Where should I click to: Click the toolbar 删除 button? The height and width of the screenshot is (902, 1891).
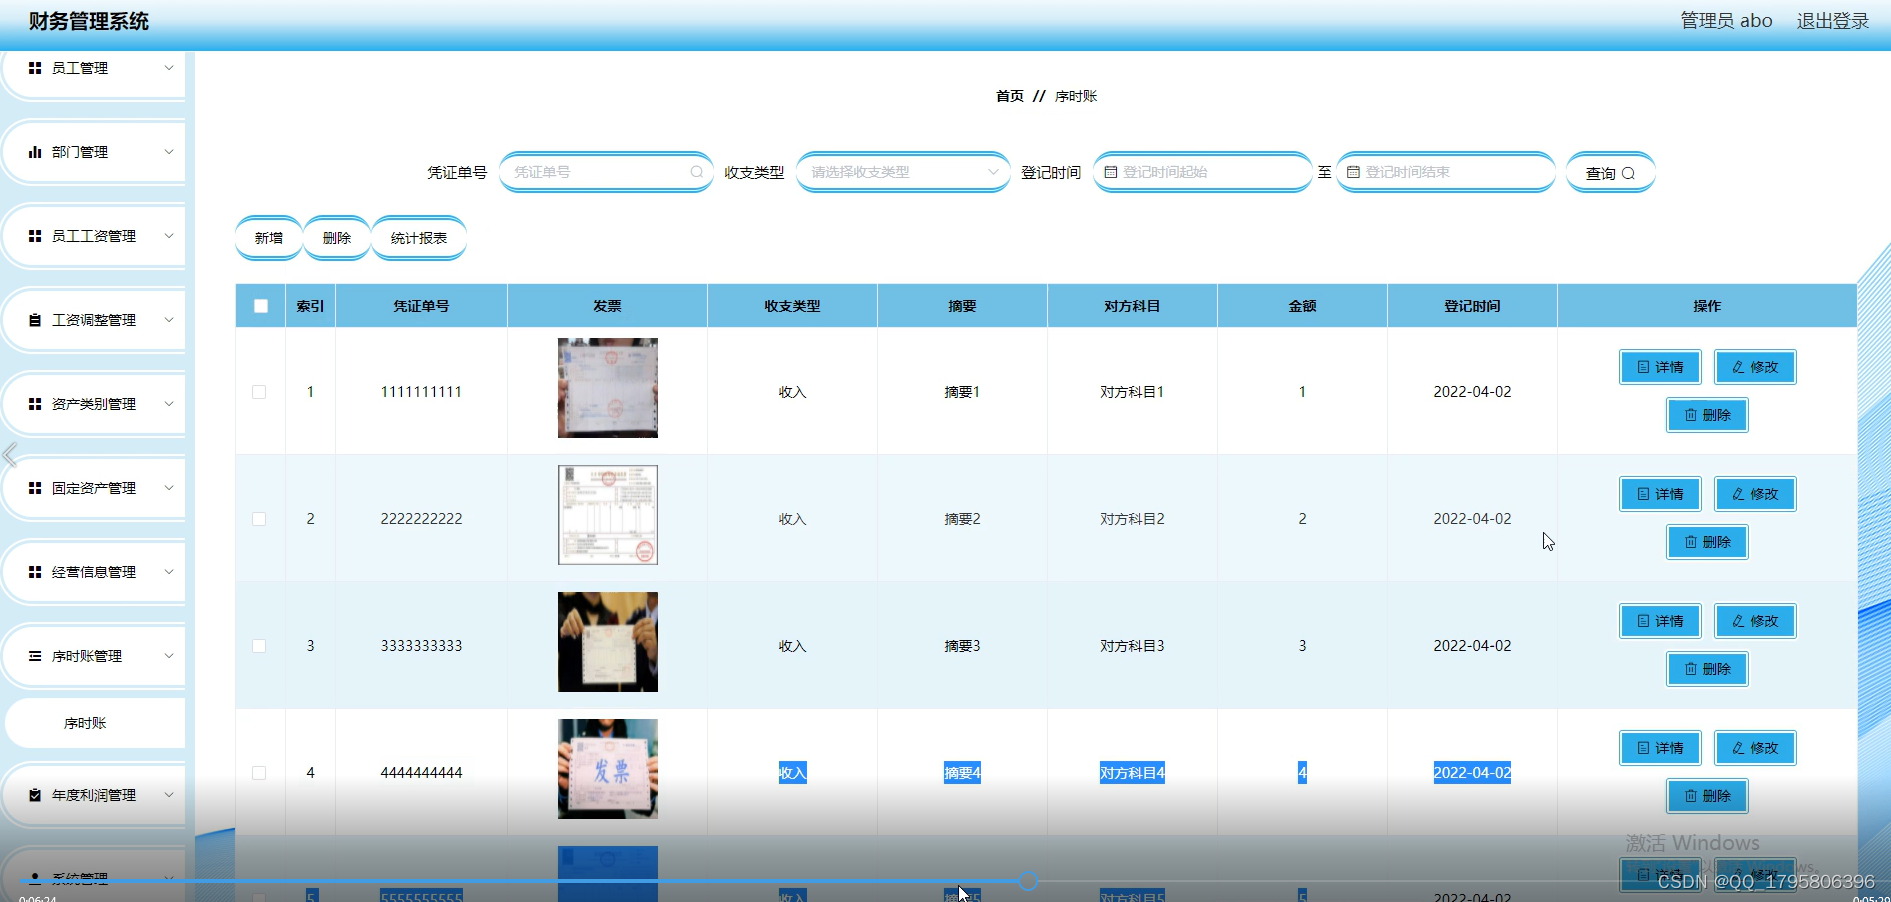pyautogui.click(x=337, y=238)
